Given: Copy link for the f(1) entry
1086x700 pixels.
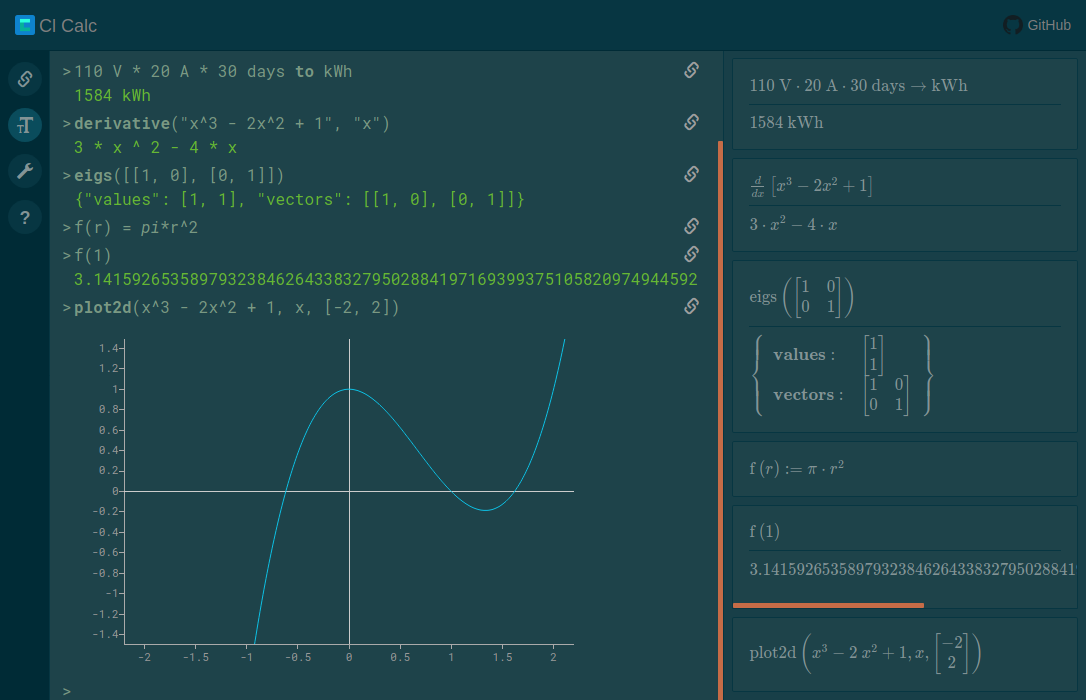Looking at the screenshot, I should point(691,254).
